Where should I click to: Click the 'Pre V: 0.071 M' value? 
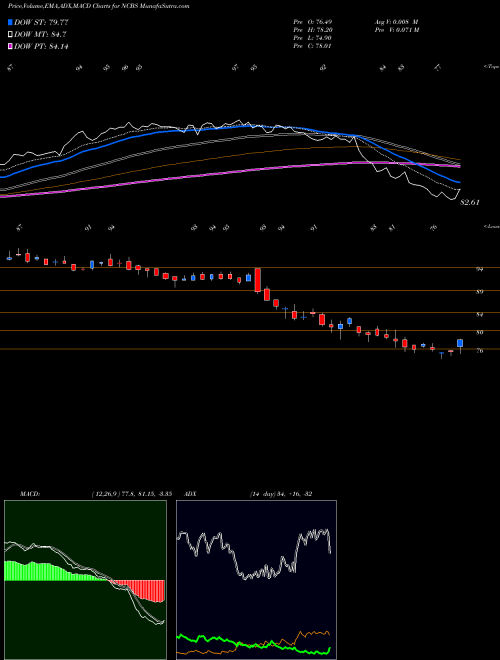point(397,30)
